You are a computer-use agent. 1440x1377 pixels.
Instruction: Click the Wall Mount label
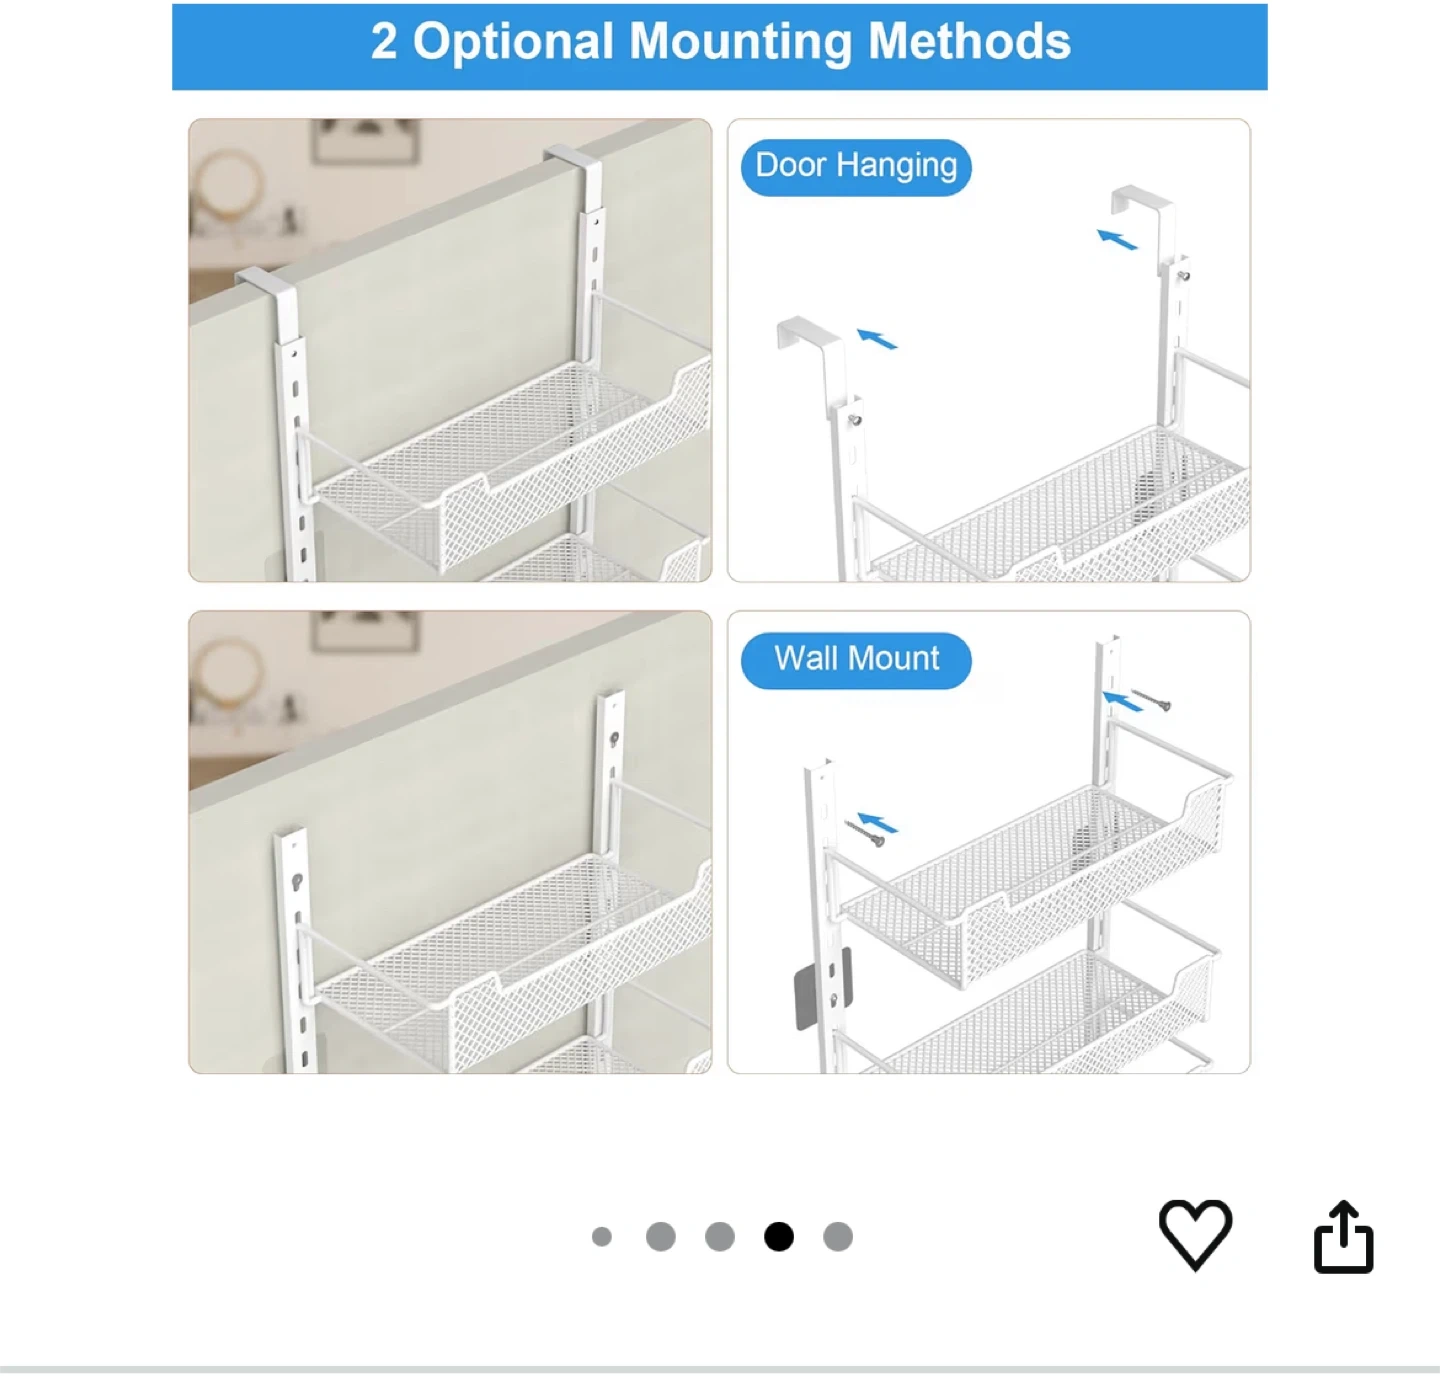(856, 660)
